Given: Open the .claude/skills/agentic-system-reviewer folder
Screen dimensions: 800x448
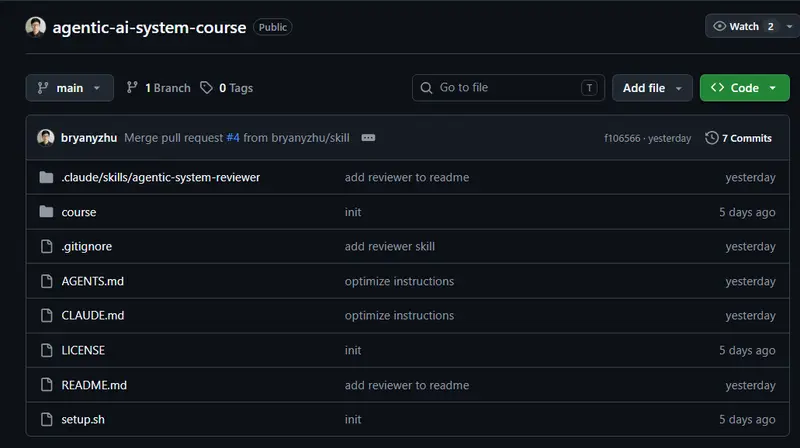Looking at the screenshot, I should click(161, 177).
